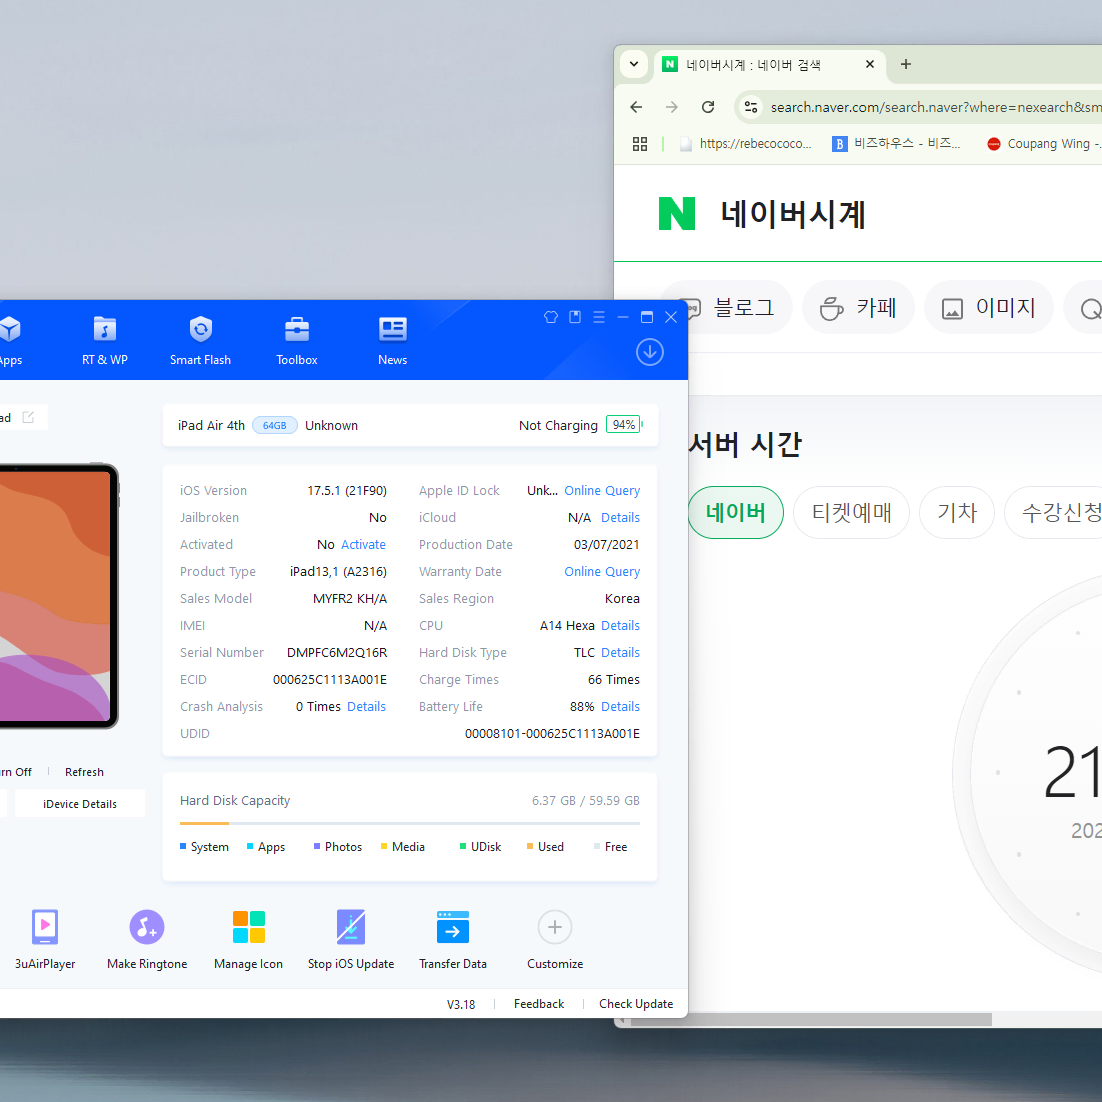Click the Photos legend color square
Screen dimensions: 1102x1102
point(317,846)
